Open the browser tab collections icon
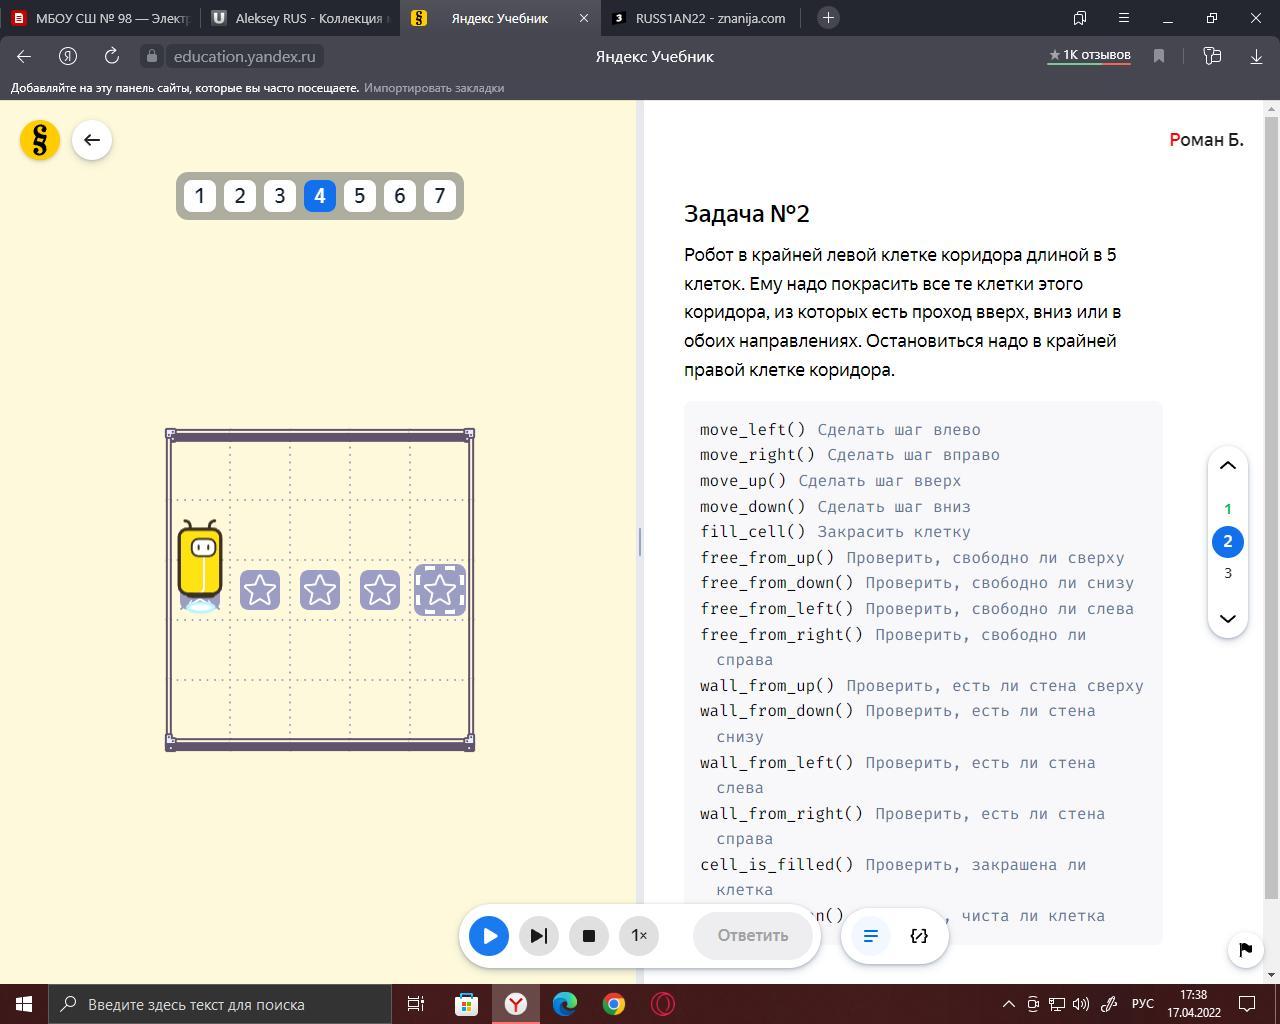Screen dimensions: 1280x1024 click(1080, 18)
